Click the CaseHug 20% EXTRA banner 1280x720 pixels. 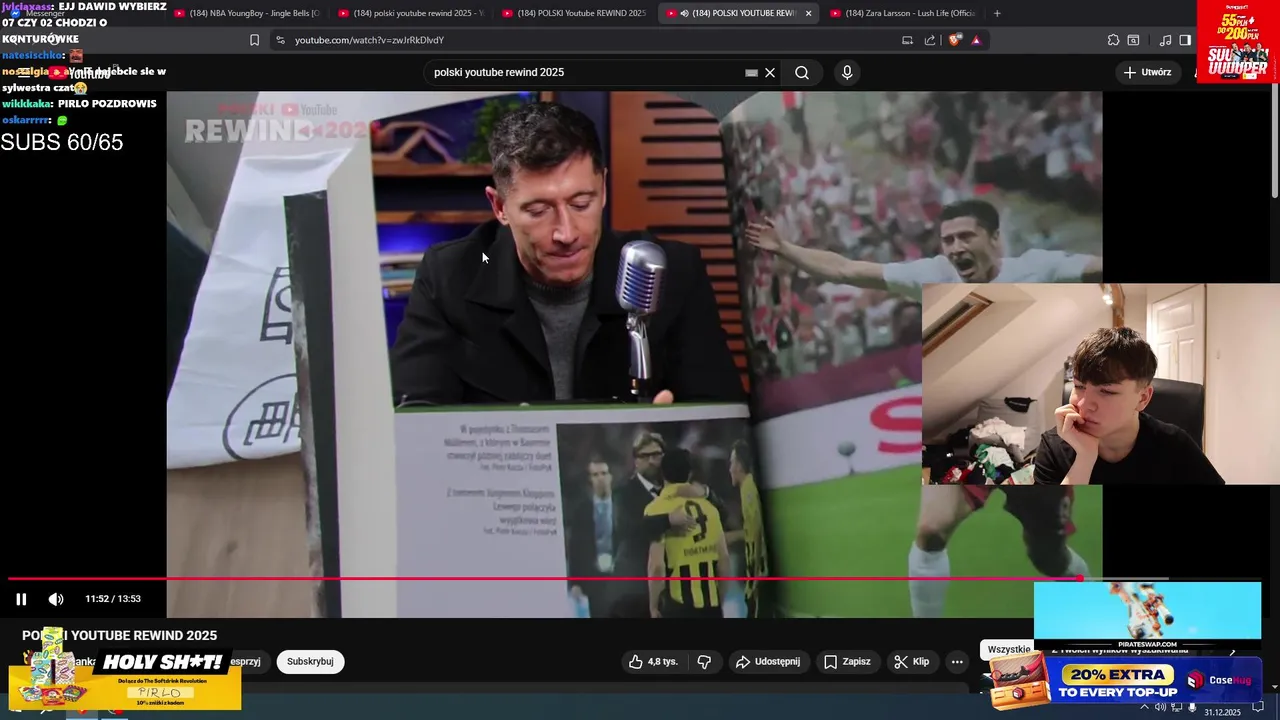point(1127,682)
